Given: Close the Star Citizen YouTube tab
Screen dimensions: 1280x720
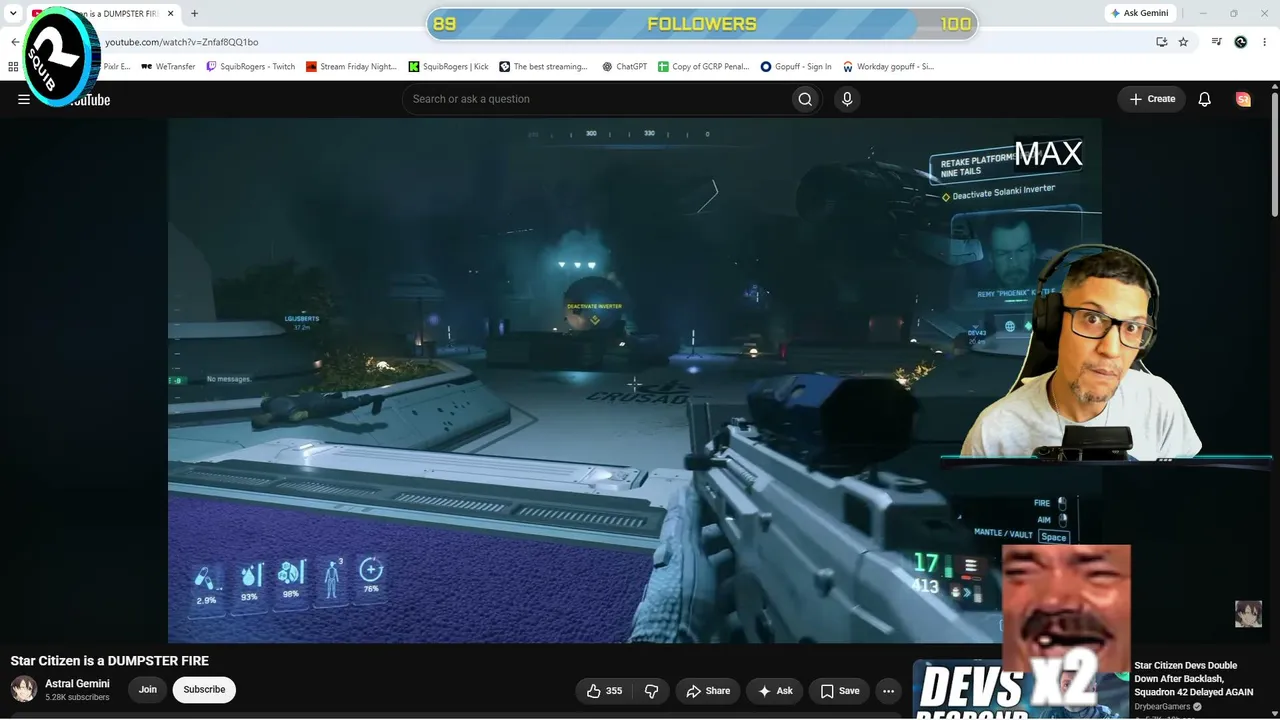Looking at the screenshot, I should (x=168, y=14).
